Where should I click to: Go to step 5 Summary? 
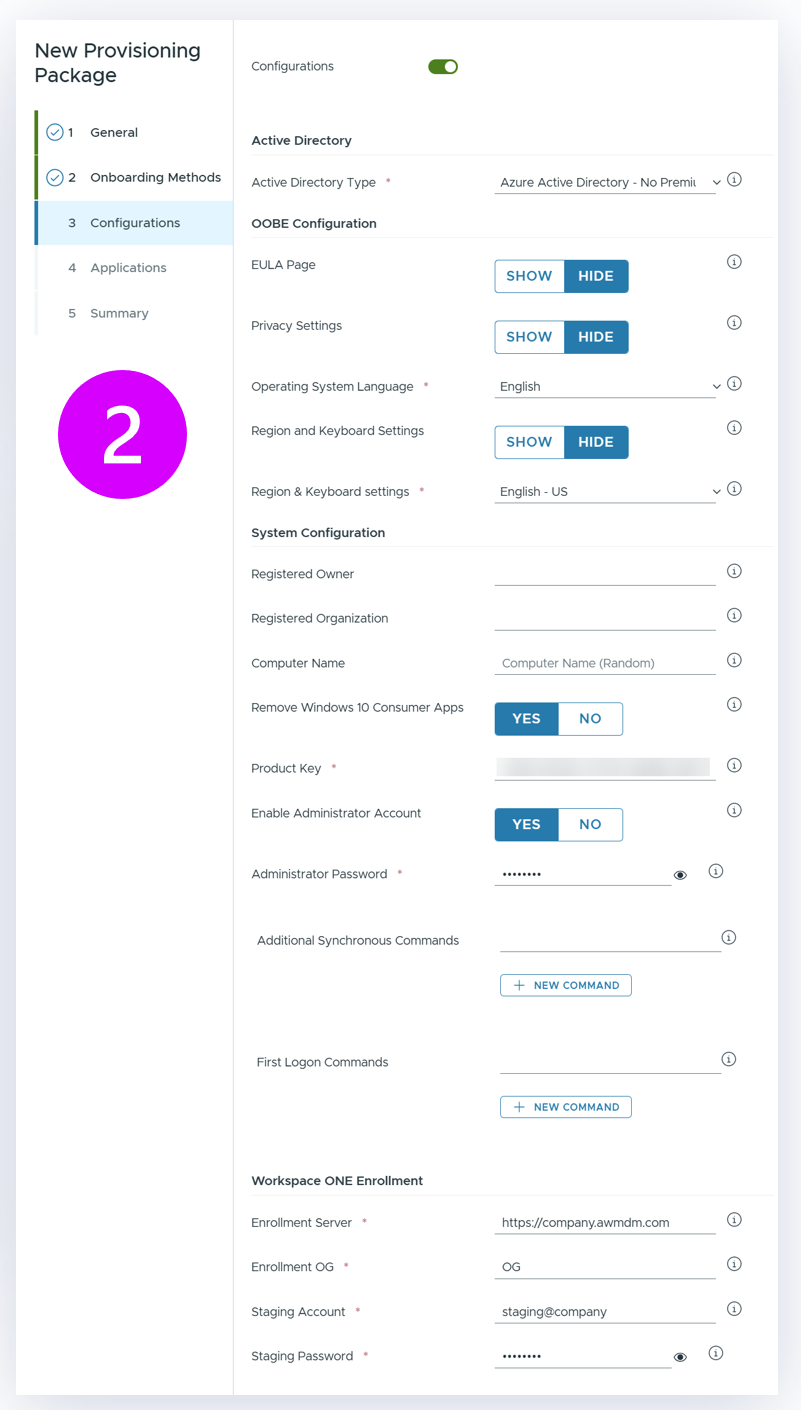(x=119, y=313)
